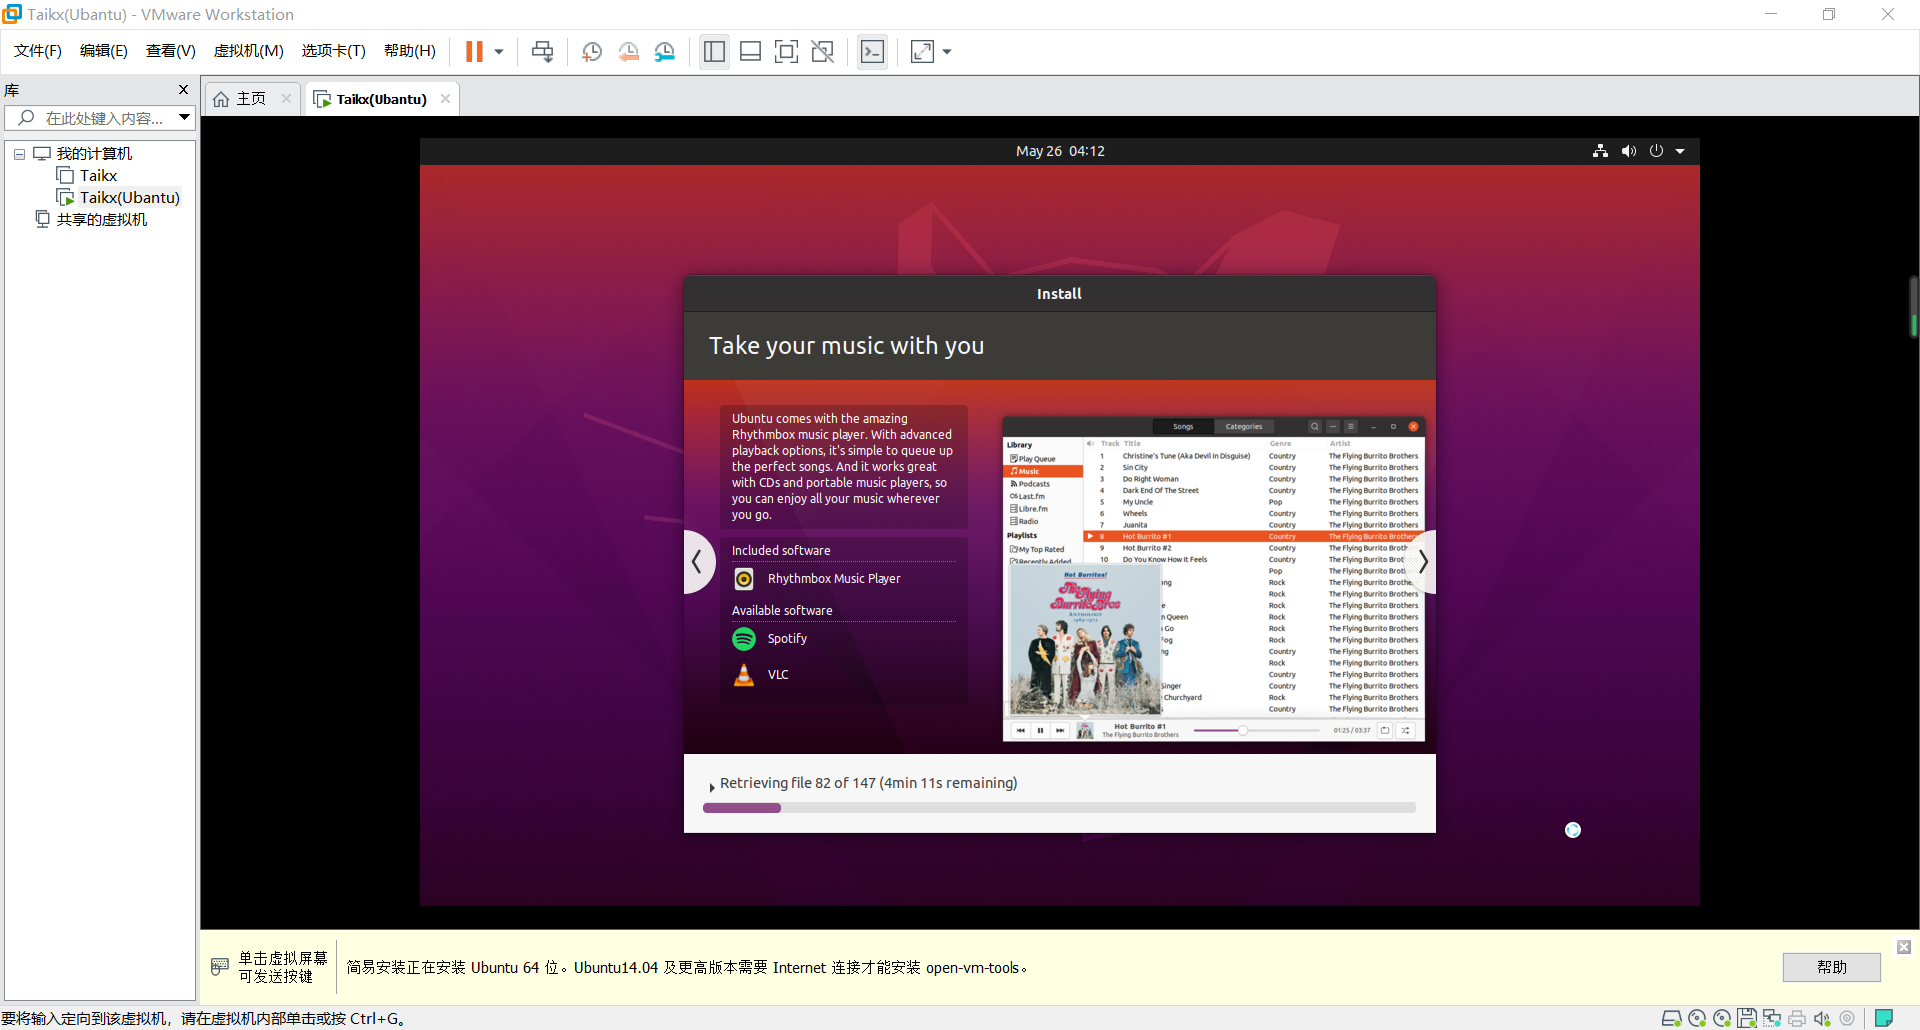Collapse the 我的计算机 tree node
The width and height of the screenshot is (1920, 1030).
(x=18, y=153)
